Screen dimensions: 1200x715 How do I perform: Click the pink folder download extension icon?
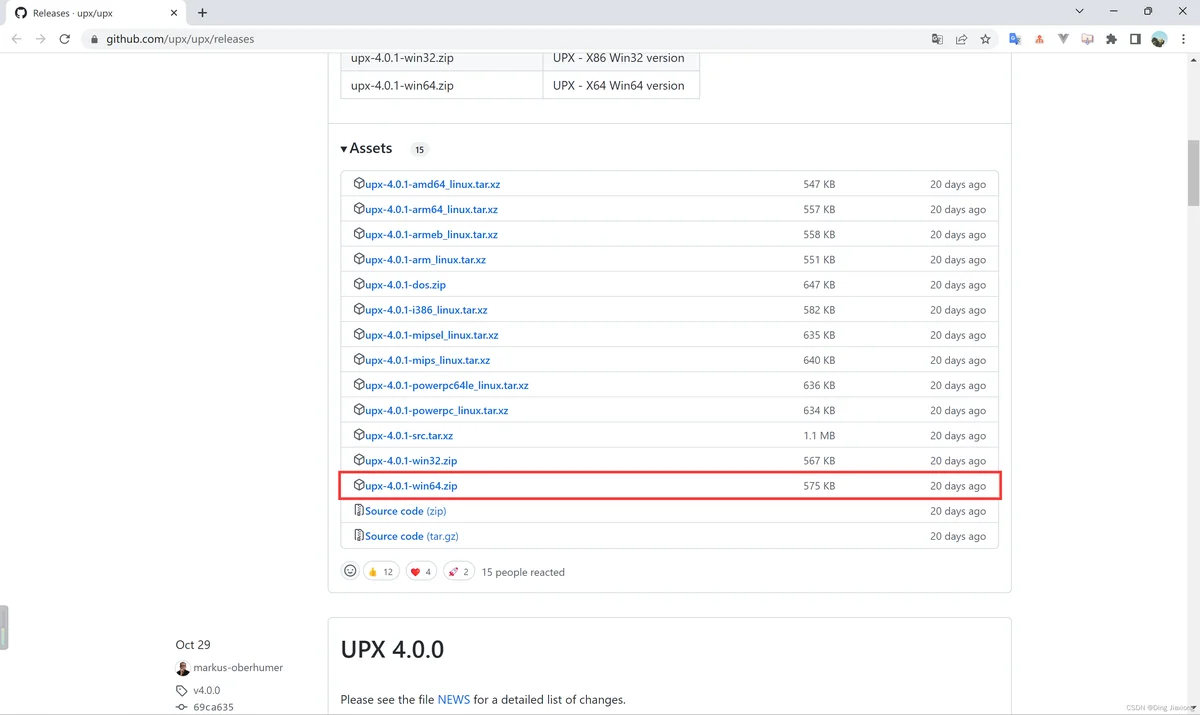[1087, 39]
